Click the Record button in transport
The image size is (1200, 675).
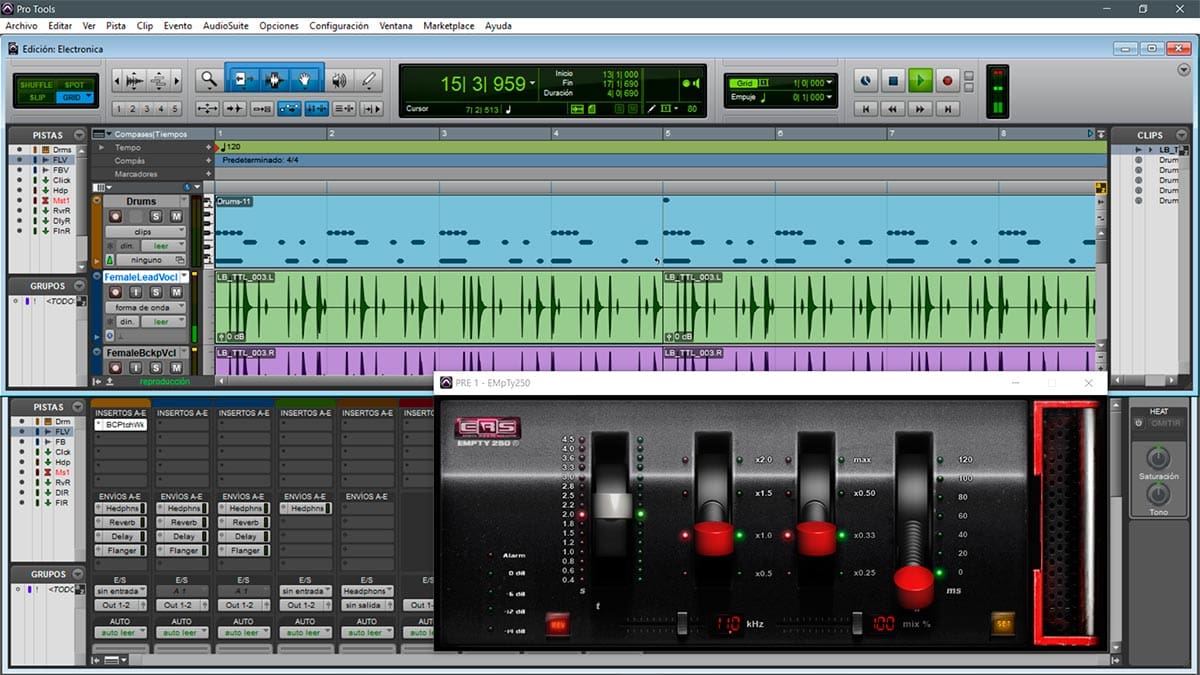coord(948,81)
